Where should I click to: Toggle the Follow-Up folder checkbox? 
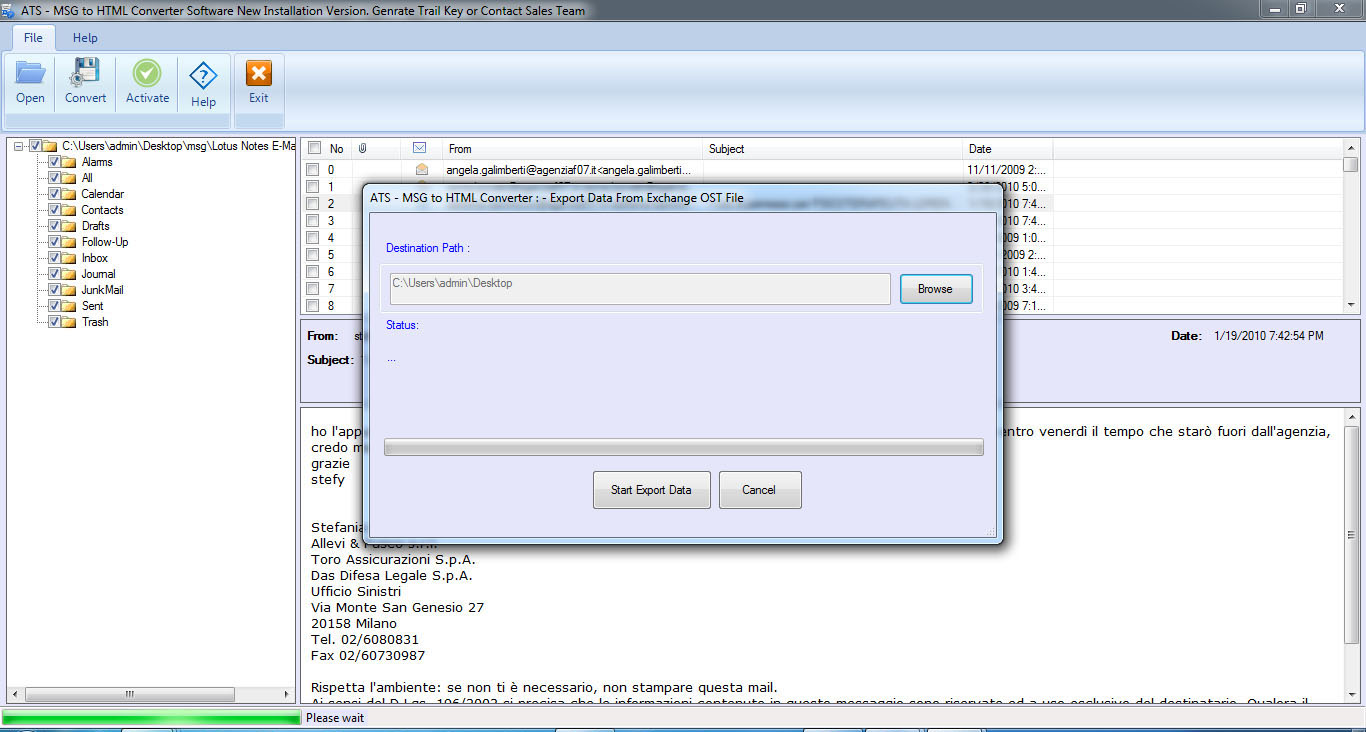pos(54,242)
